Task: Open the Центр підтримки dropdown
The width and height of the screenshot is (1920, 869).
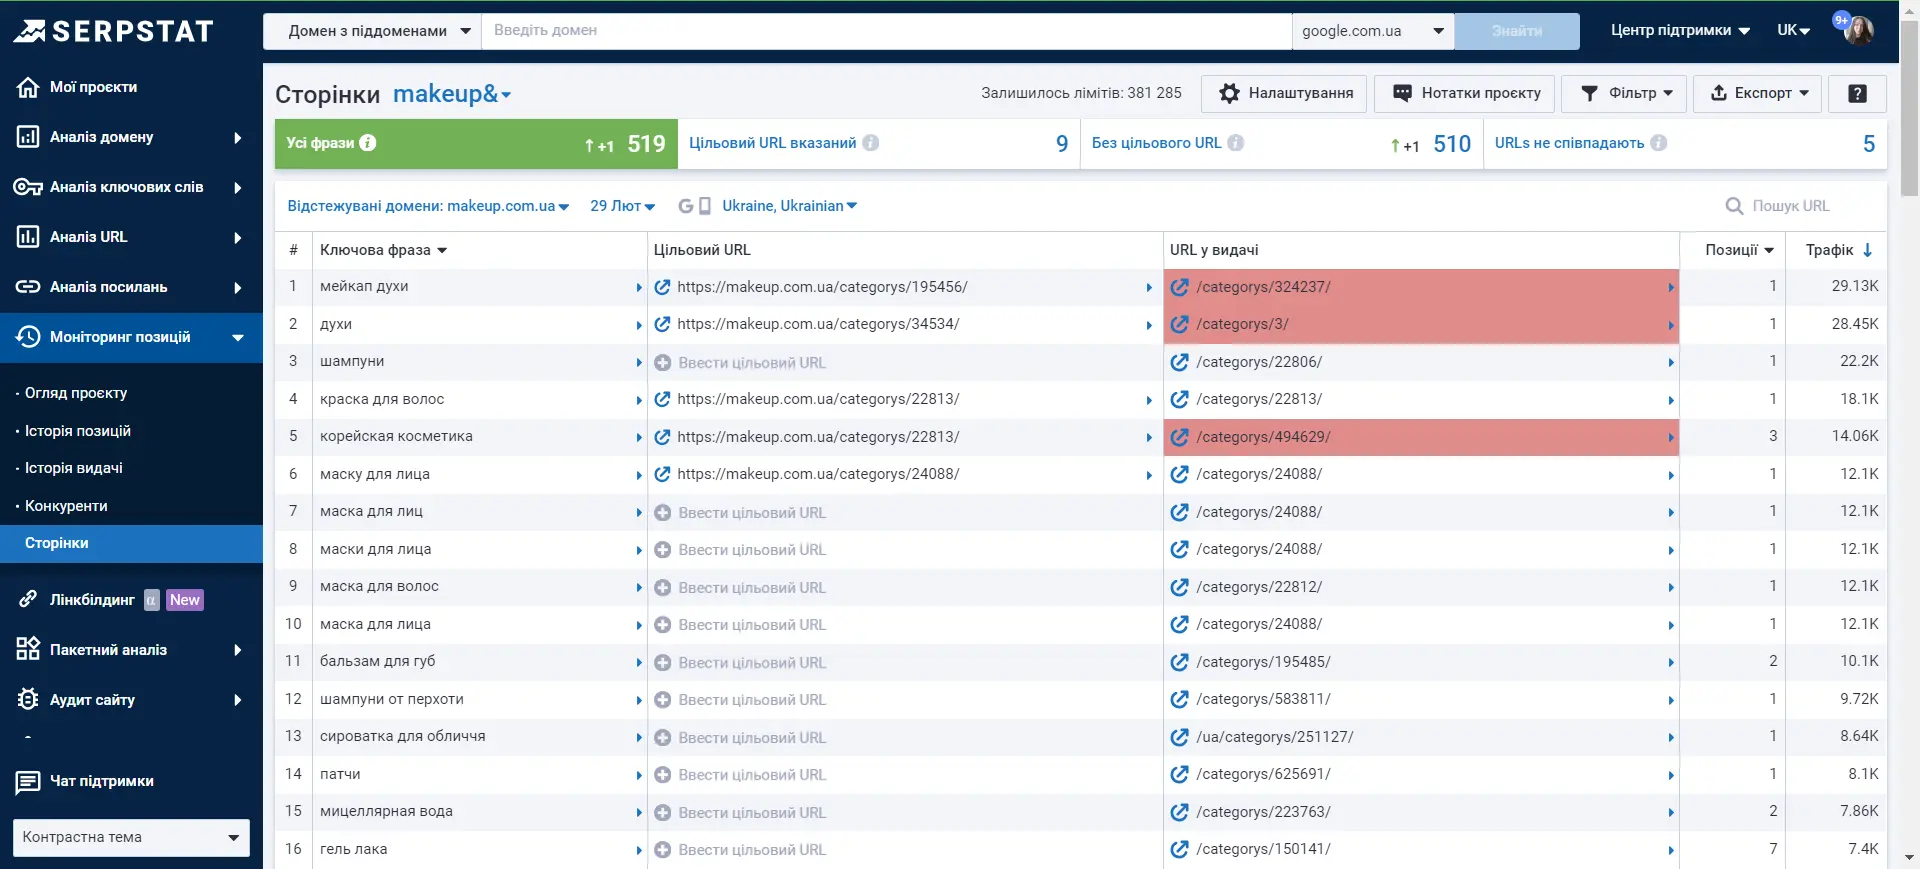Action: [x=1680, y=31]
